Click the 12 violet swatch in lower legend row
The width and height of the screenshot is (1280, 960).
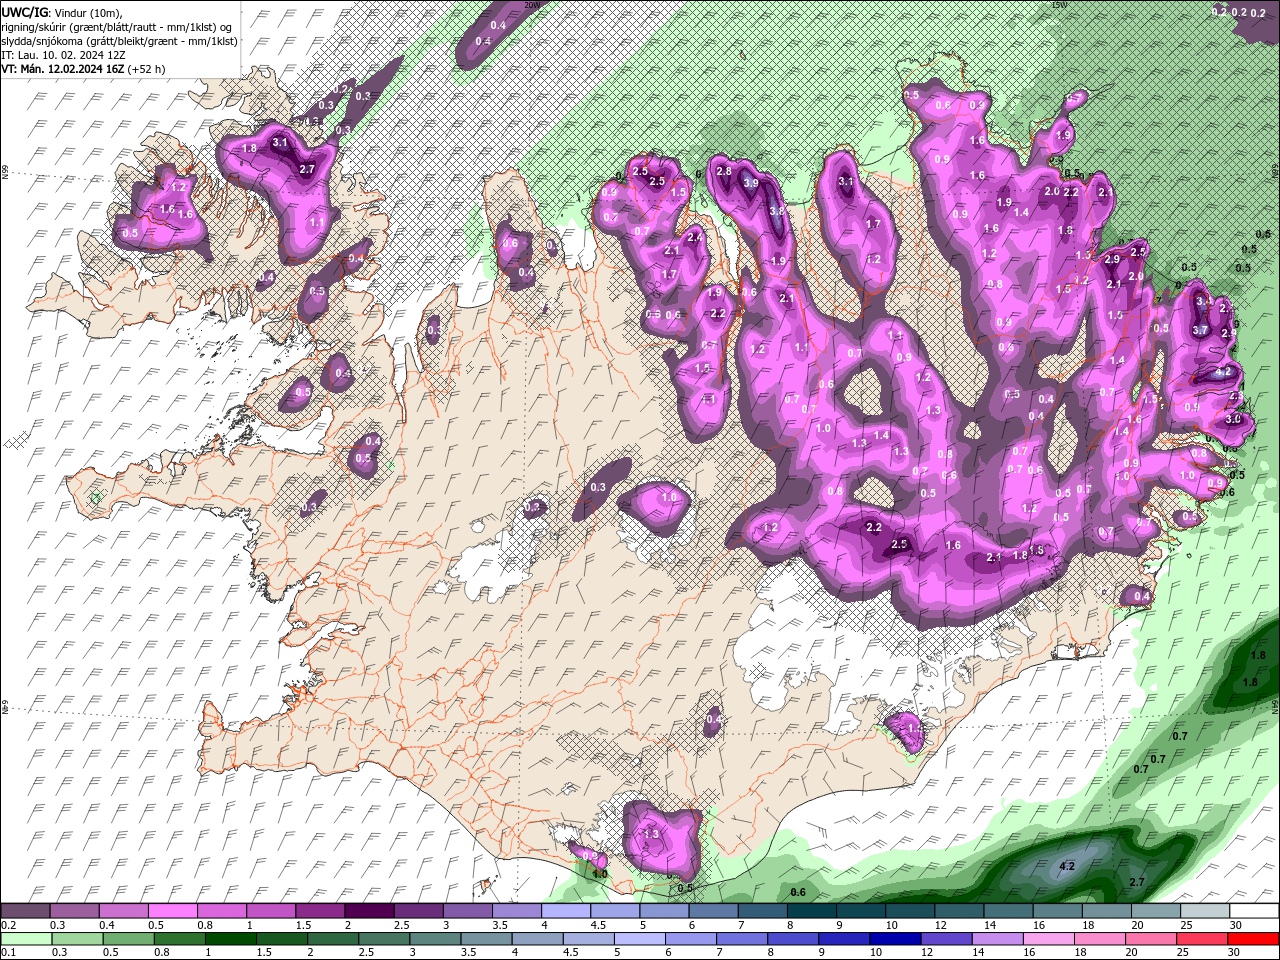pos(947,939)
